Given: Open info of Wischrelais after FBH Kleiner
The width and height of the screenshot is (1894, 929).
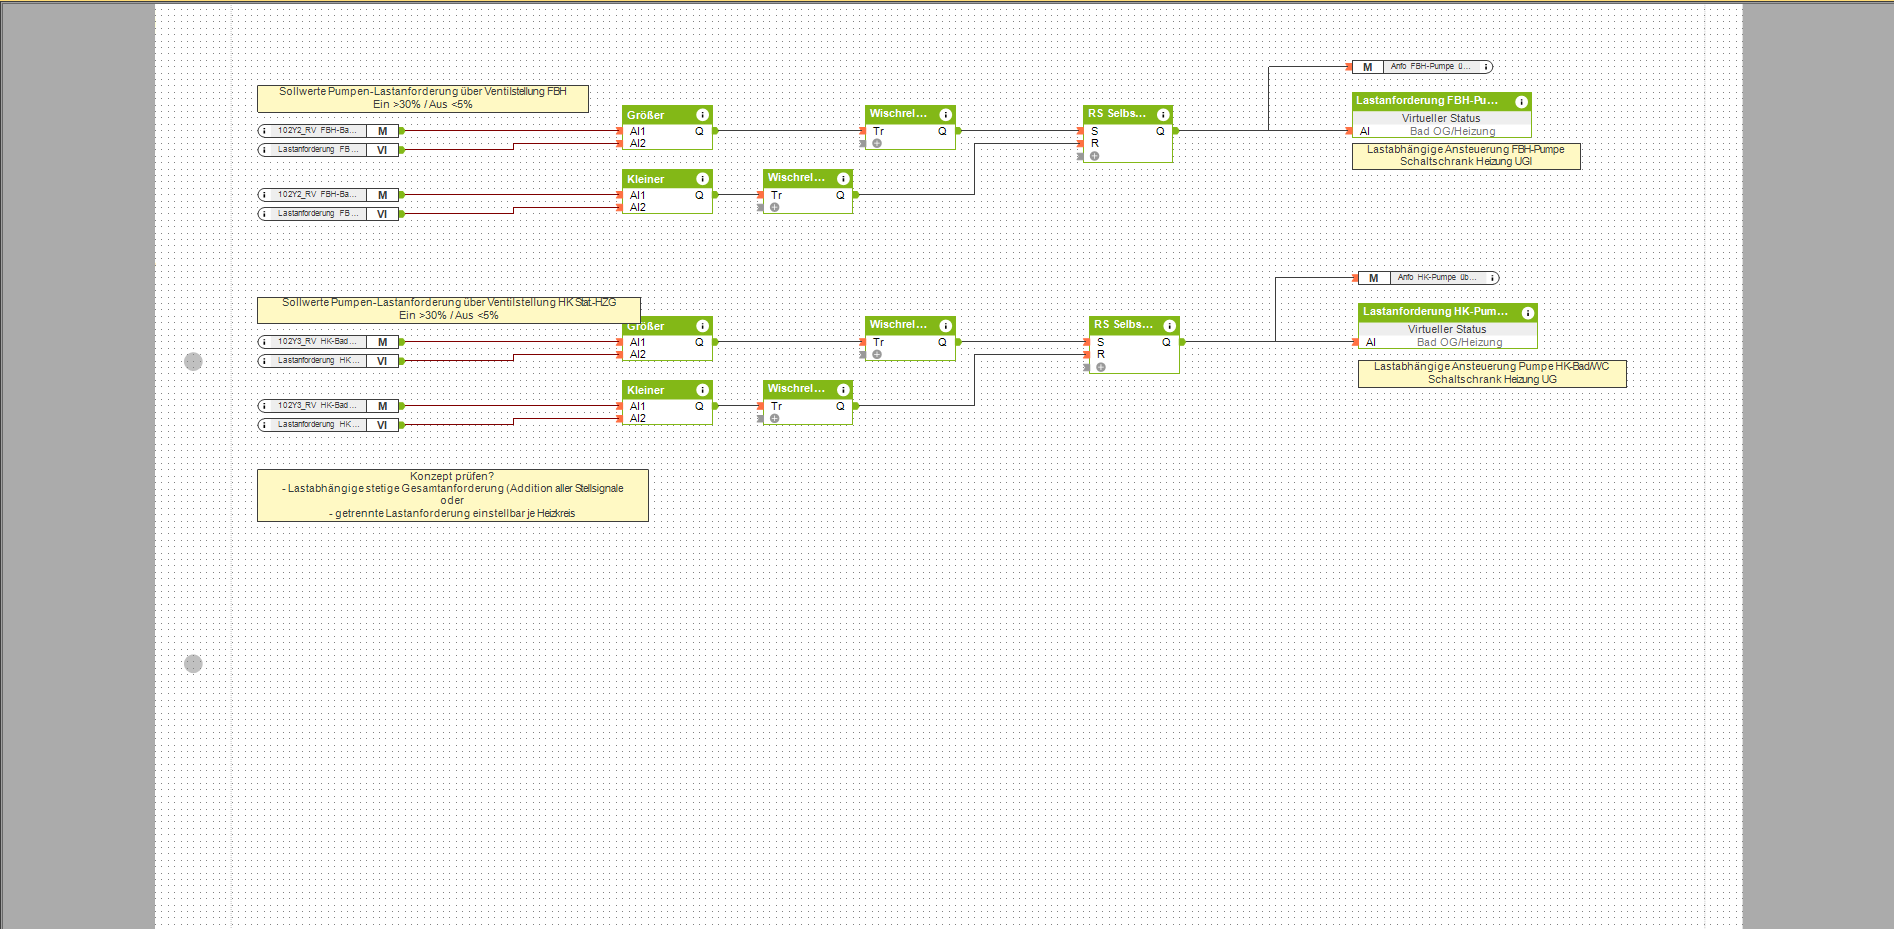Looking at the screenshot, I should [x=843, y=179].
